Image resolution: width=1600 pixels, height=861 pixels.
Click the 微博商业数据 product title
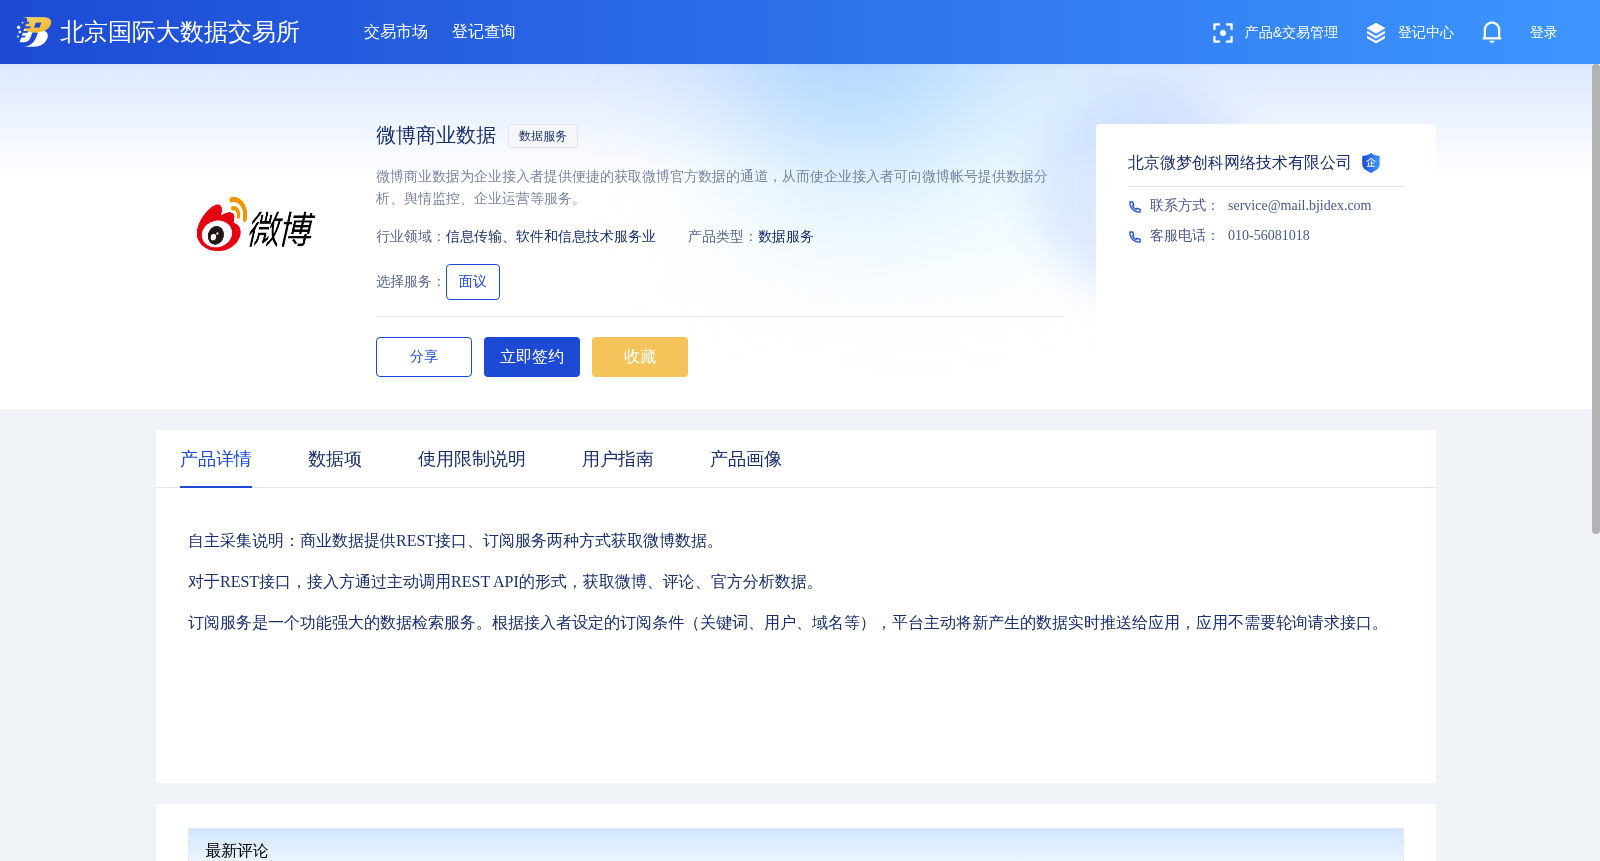(436, 135)
